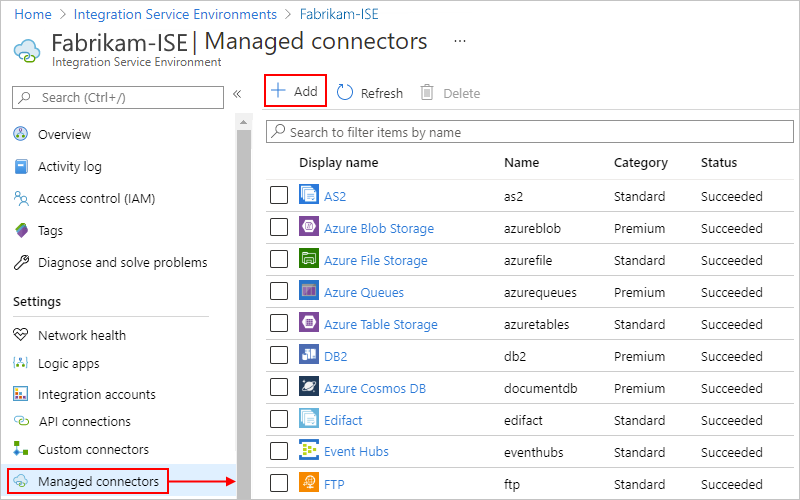Click the Azure Blob Storage connector icon
The width and height of the screenshot is (800, 500).
point(309,227)
